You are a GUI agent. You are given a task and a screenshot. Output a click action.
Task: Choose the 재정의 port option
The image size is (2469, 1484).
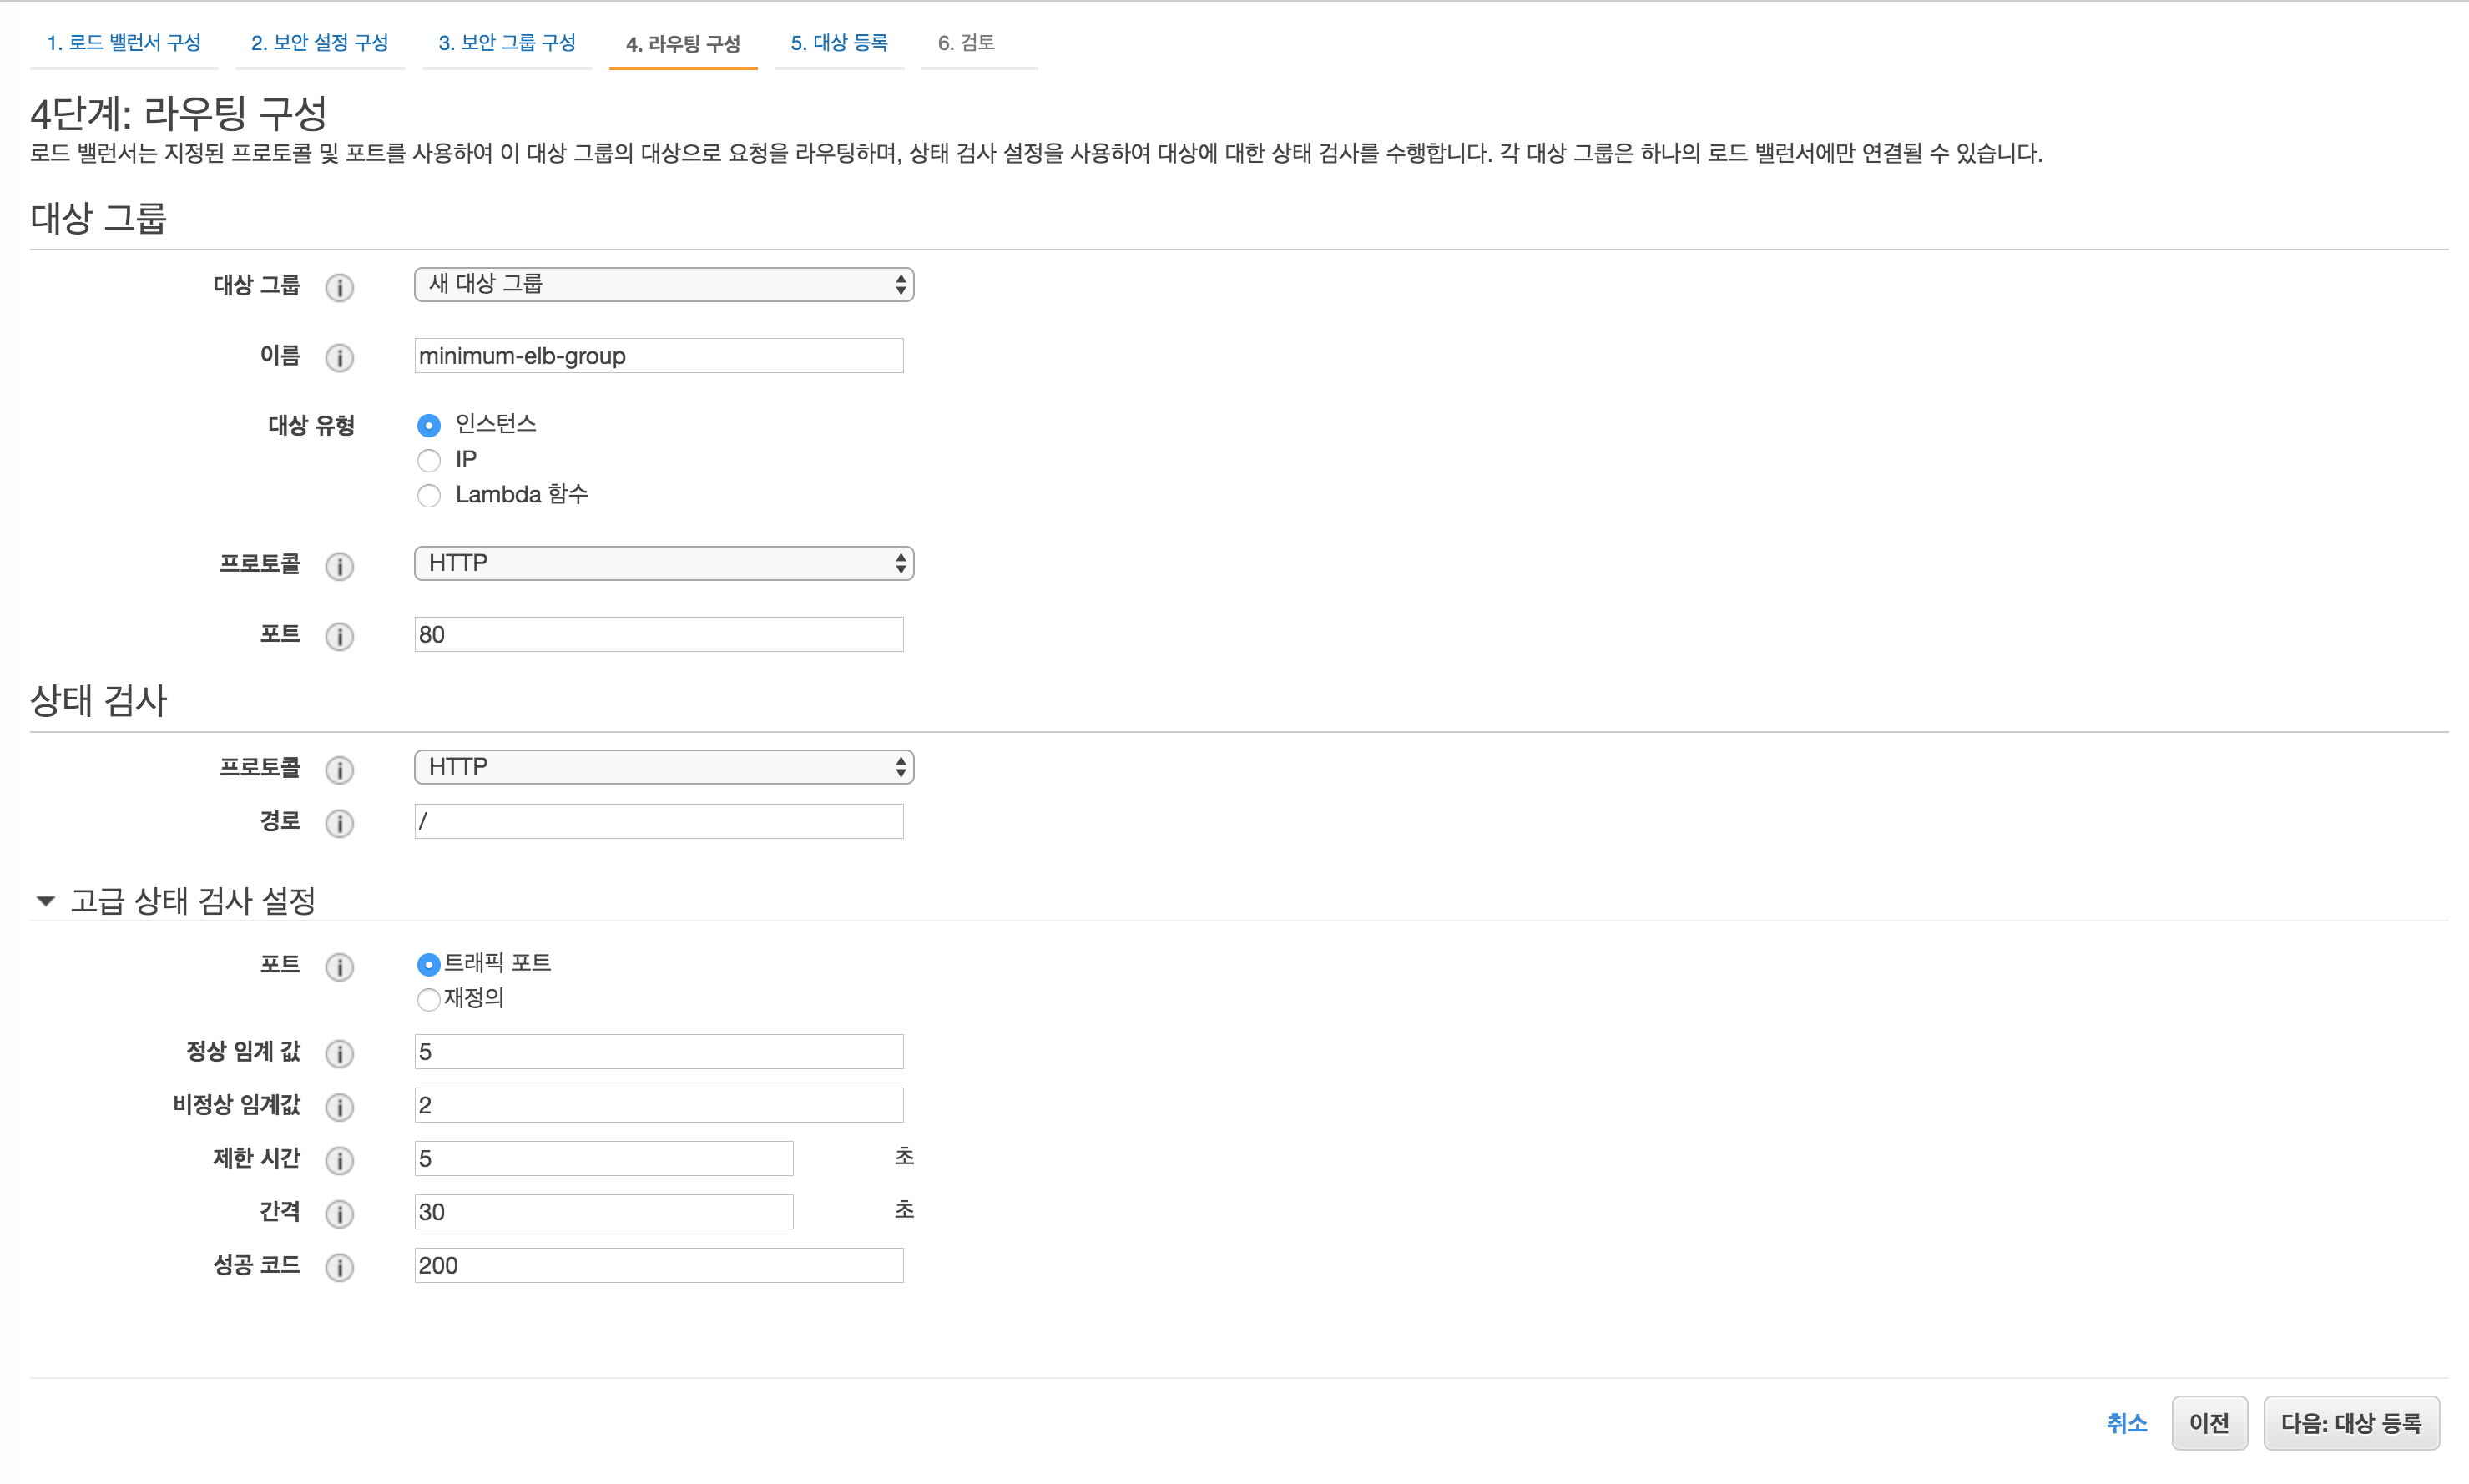[429, 1000]
